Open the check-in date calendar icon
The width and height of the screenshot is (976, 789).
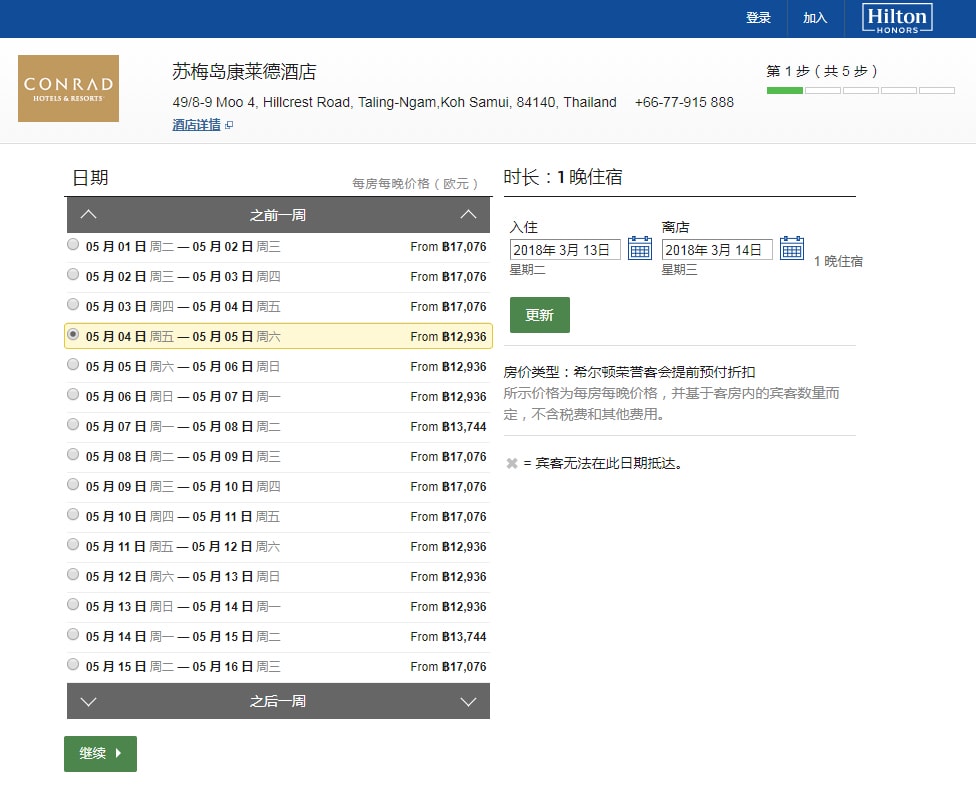click(x=639, y=248)
